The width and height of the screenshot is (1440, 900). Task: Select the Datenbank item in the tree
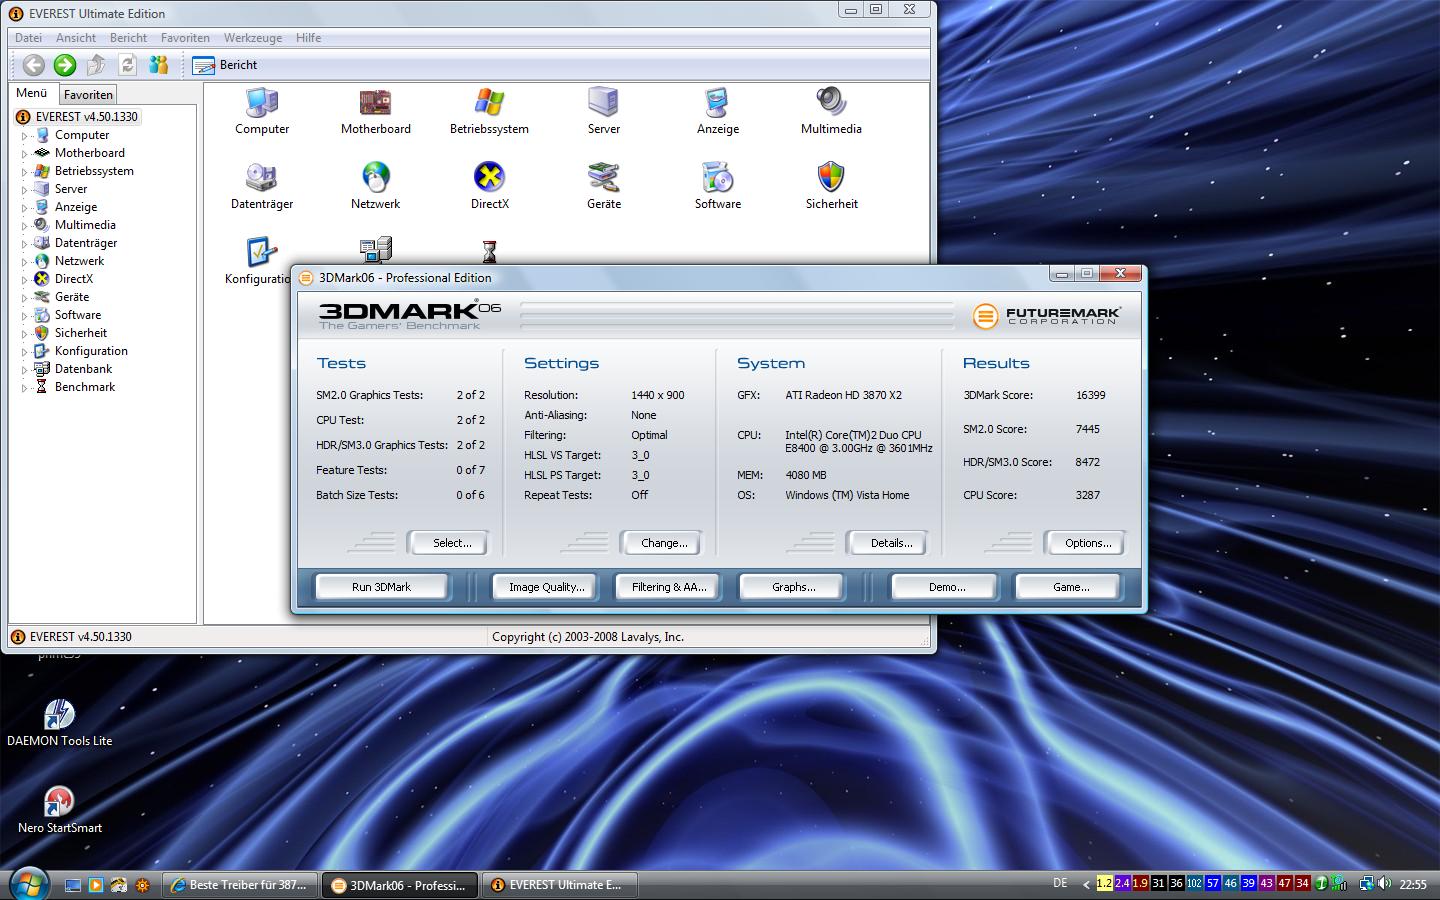click(83, 369)
